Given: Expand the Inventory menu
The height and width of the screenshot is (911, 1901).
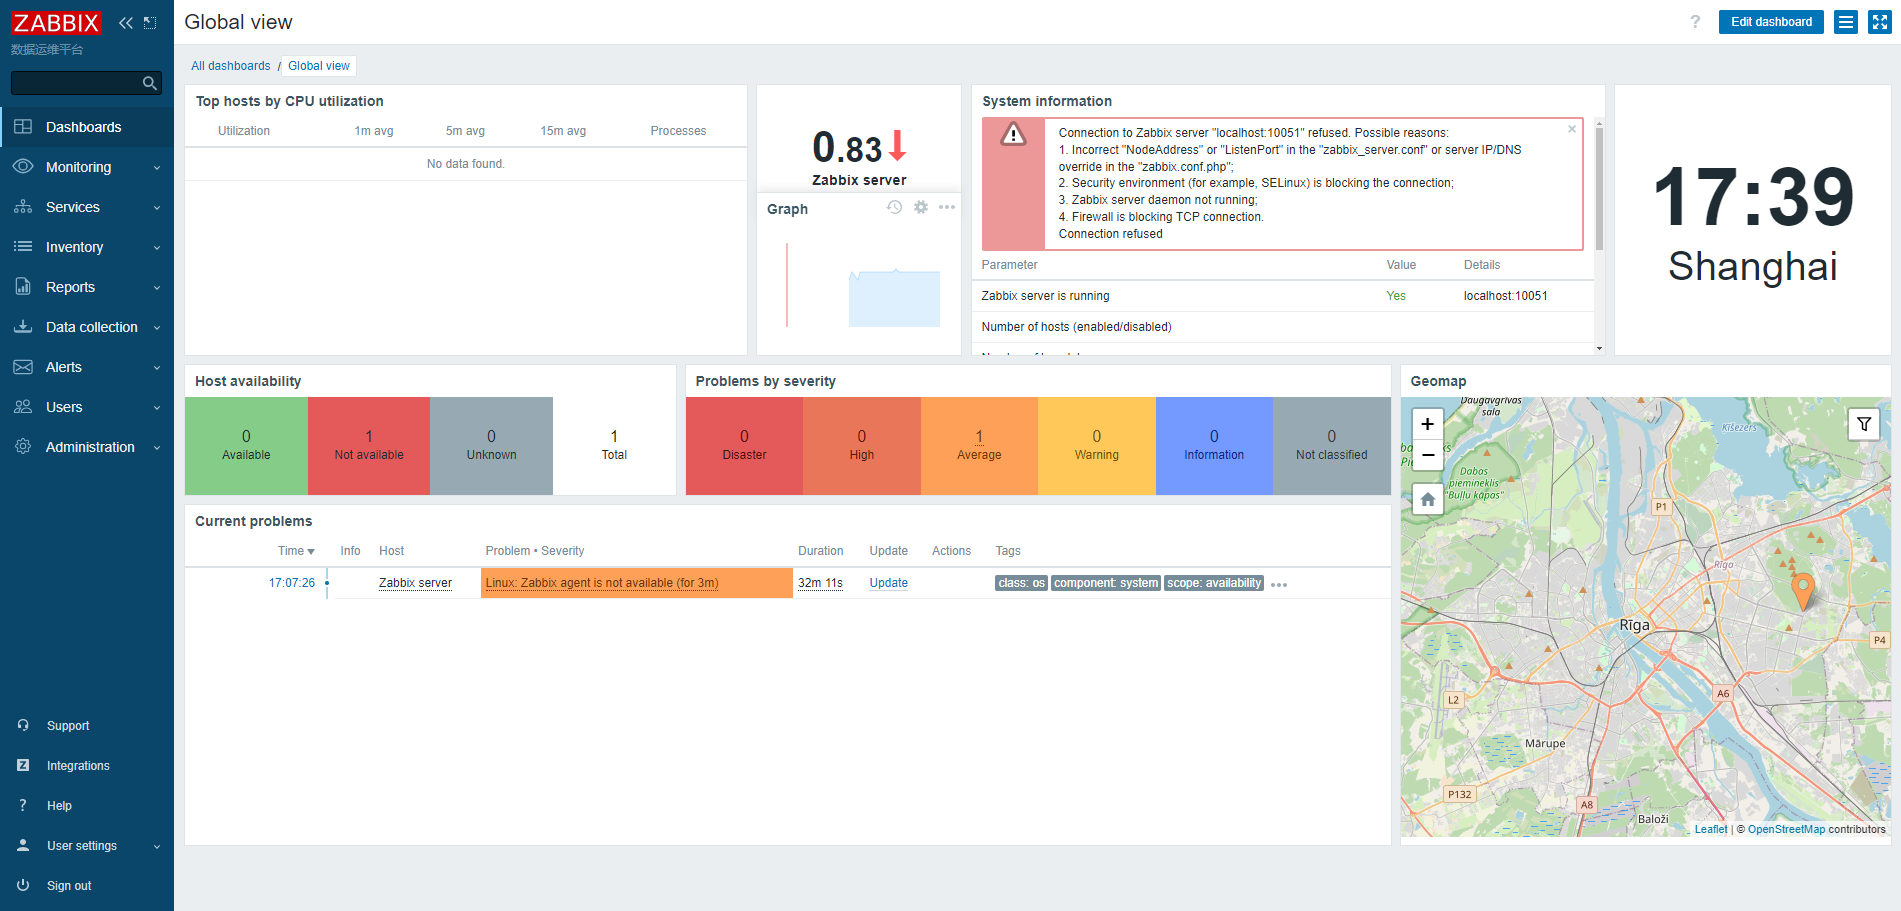Looking at the screenshot, I should [87, 247].
